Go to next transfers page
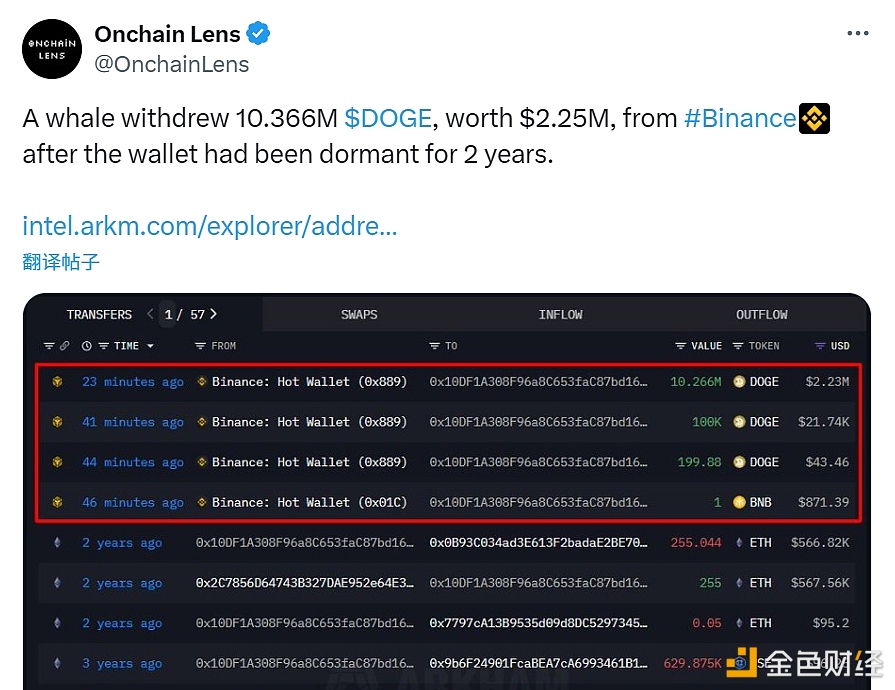 click(x=214, y=314)
